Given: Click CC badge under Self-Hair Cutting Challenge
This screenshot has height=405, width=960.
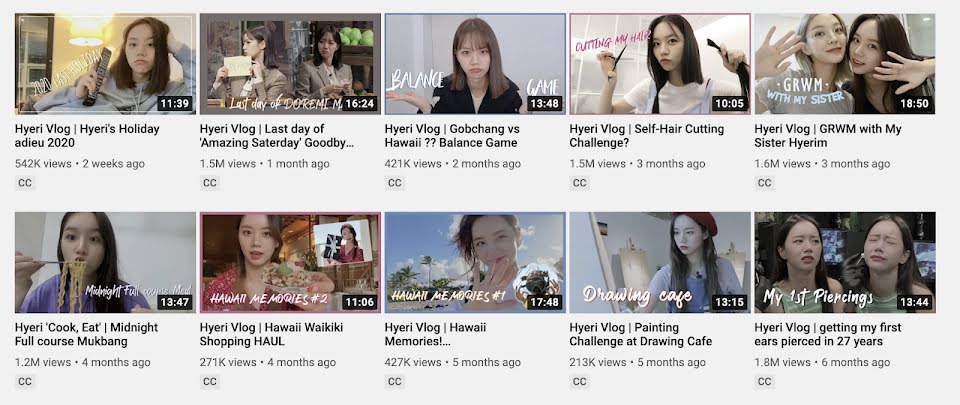Looking at the screenshot, I should click(x=580, y=183).
